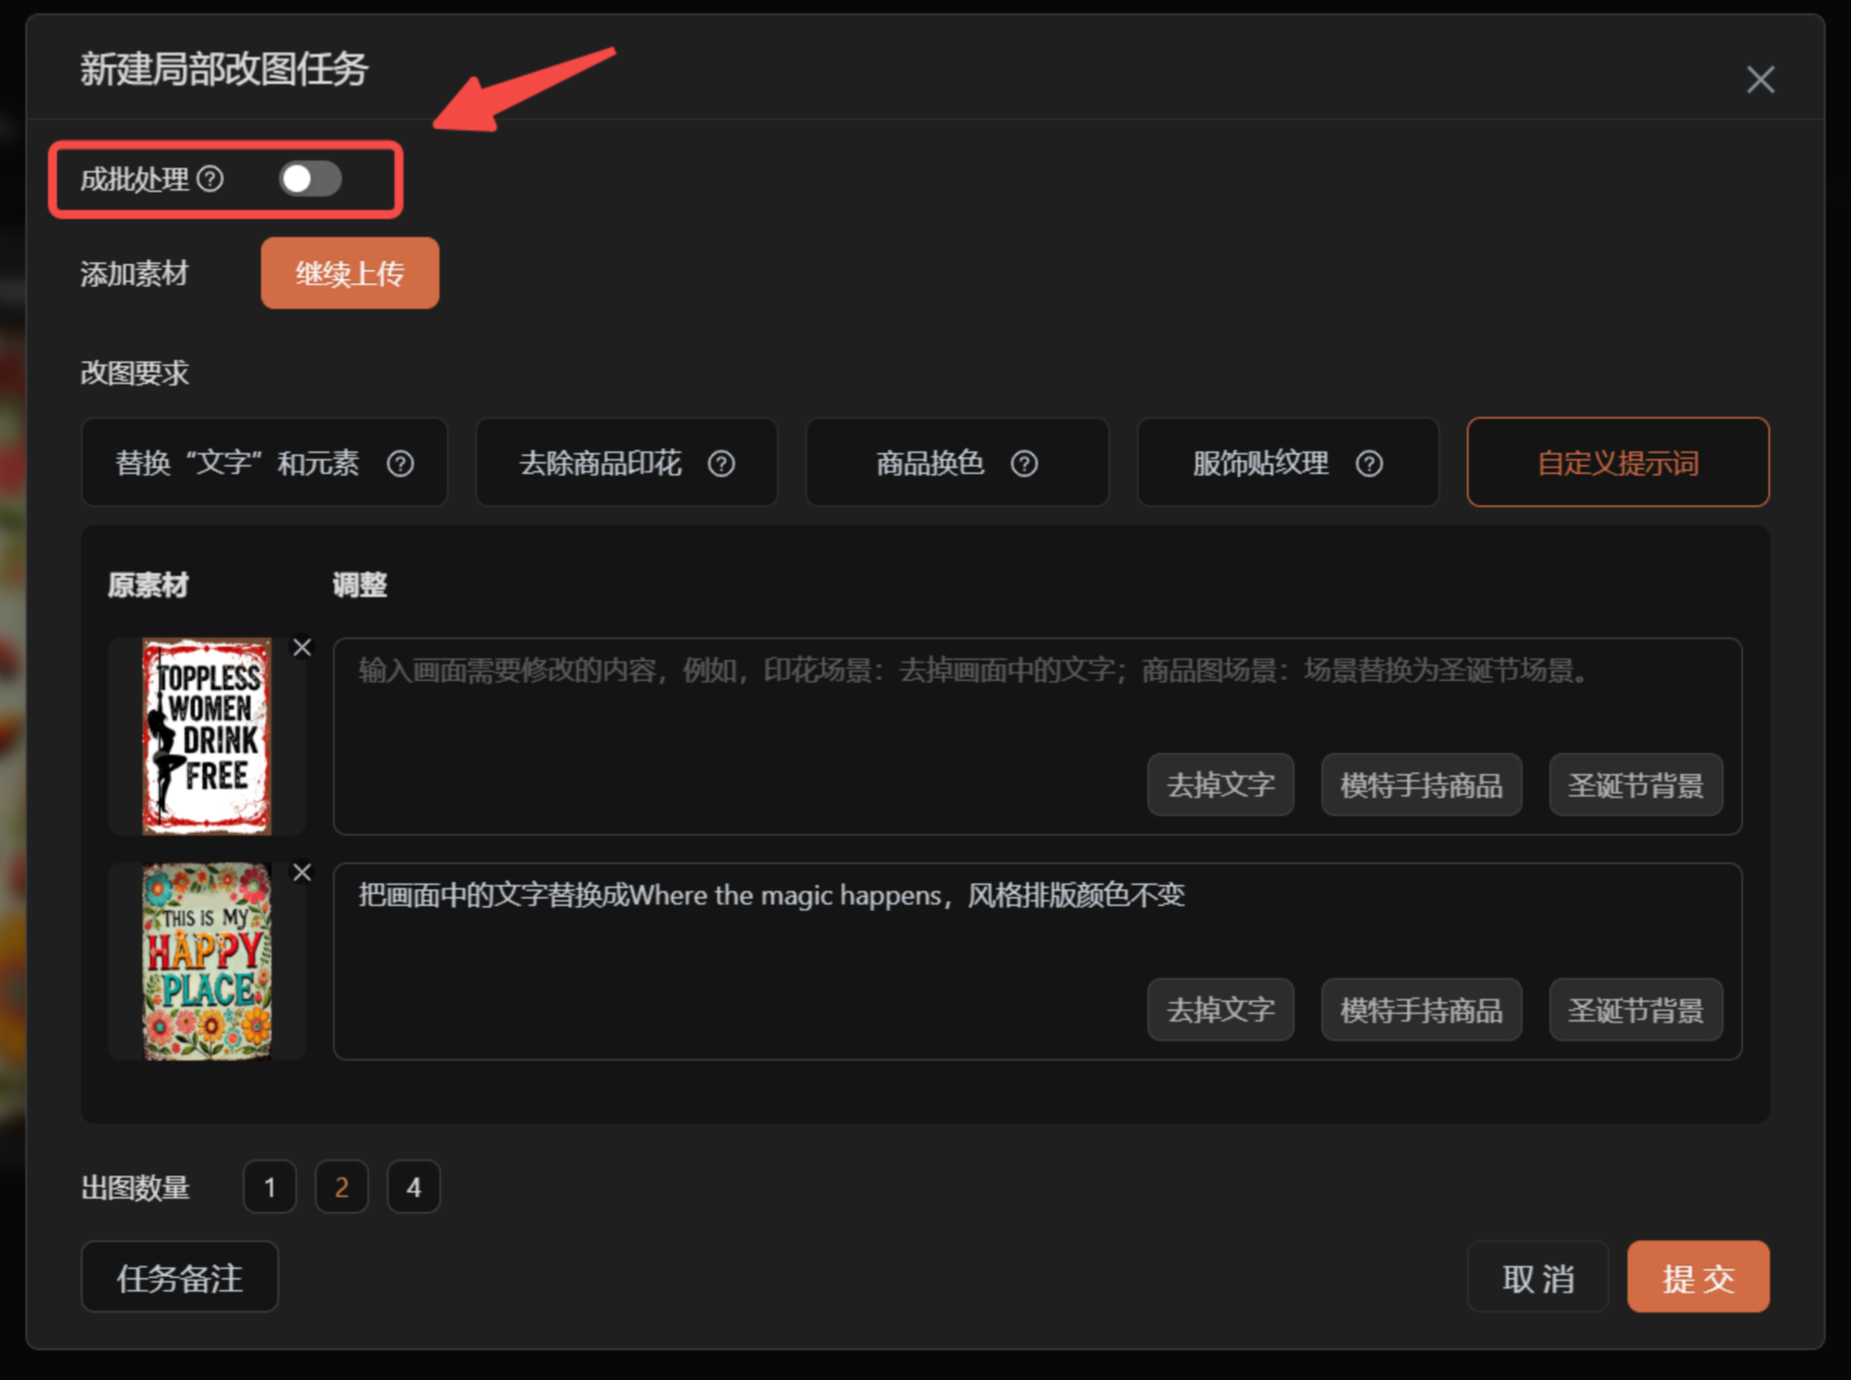The width and height of the screenshot is (1851, 1380).
Task: Toggle the 成批处理 batch switch
Action: tap(311, 179)
